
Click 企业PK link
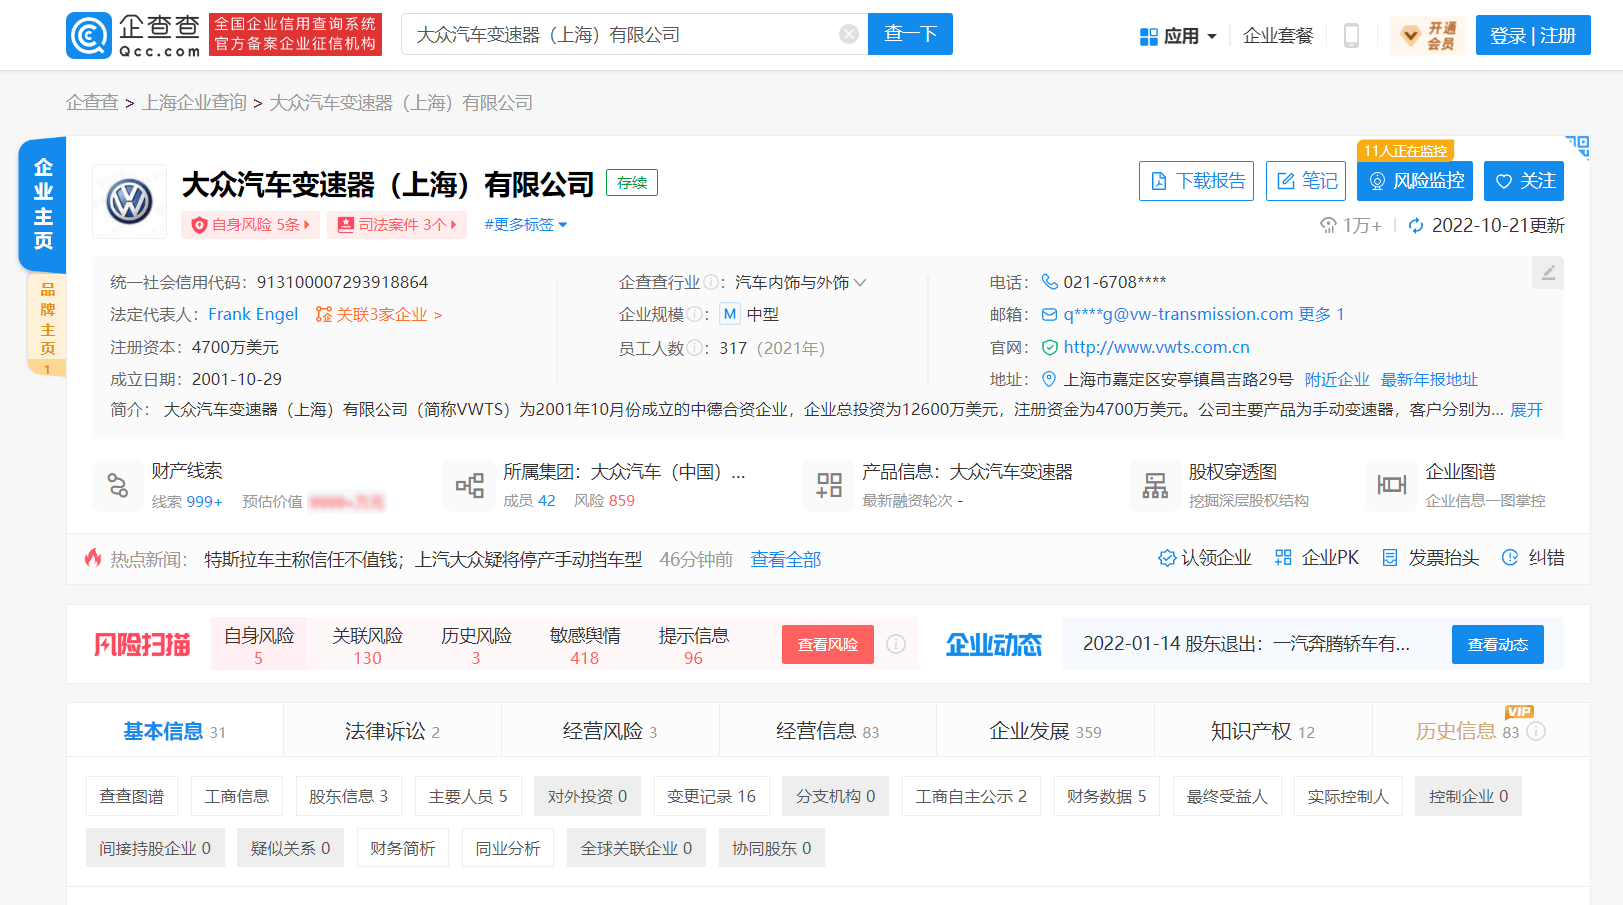point(1317,558)
